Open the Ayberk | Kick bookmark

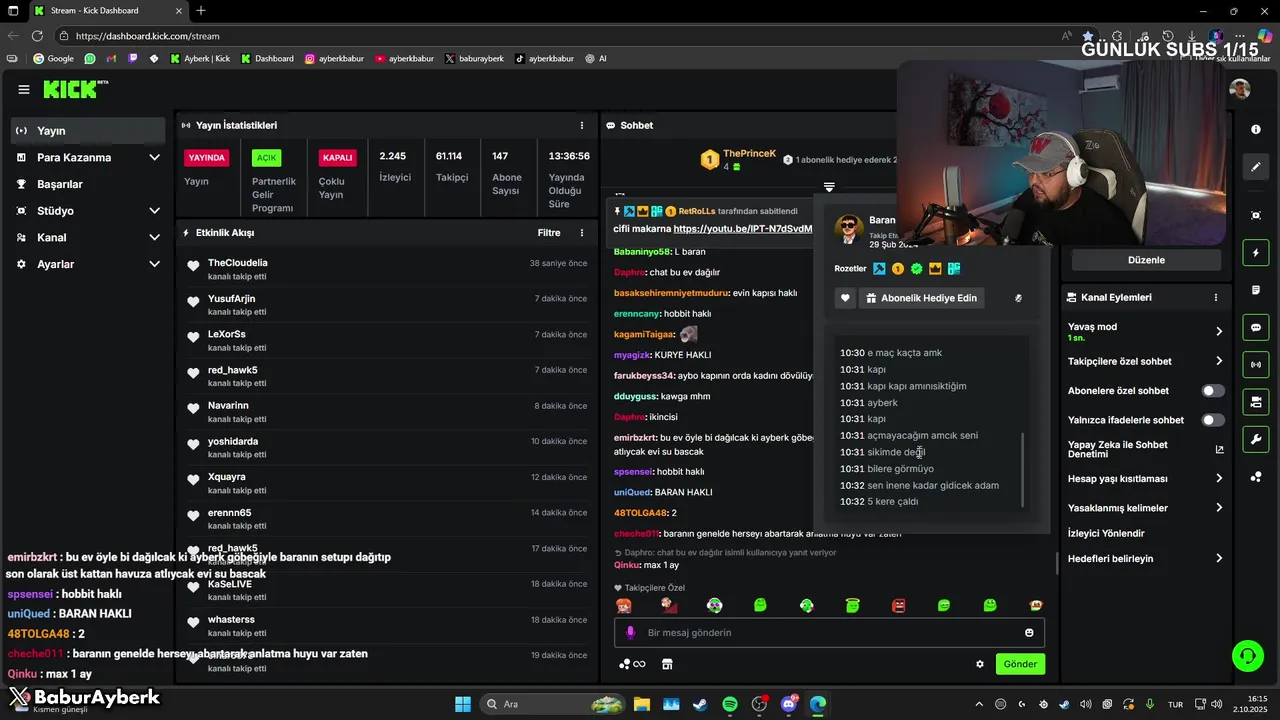coord(200,59)
